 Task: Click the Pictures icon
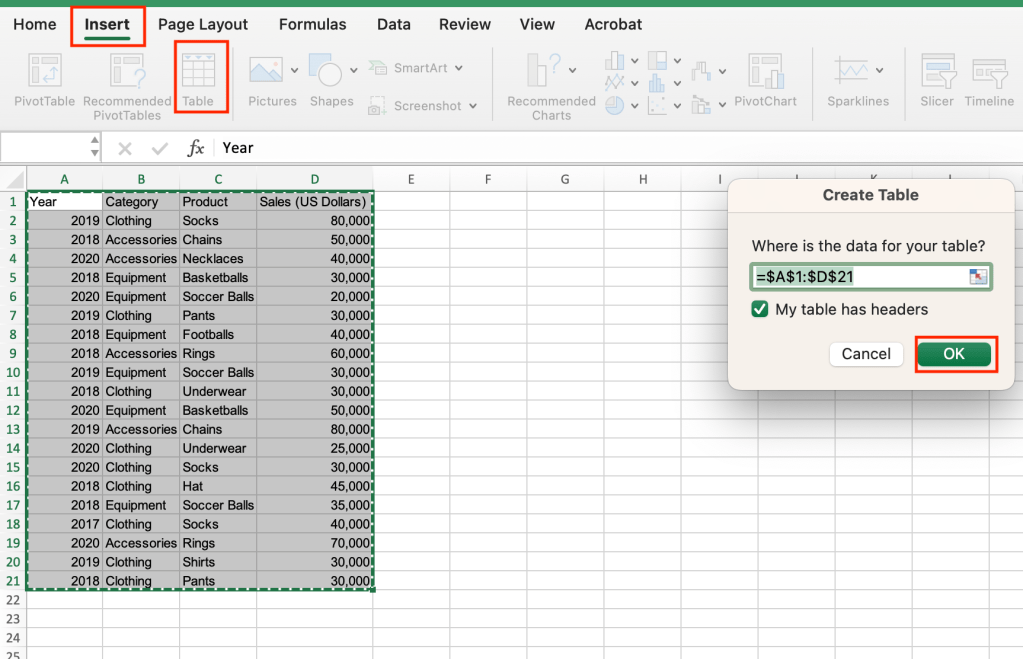click(266, 70)
